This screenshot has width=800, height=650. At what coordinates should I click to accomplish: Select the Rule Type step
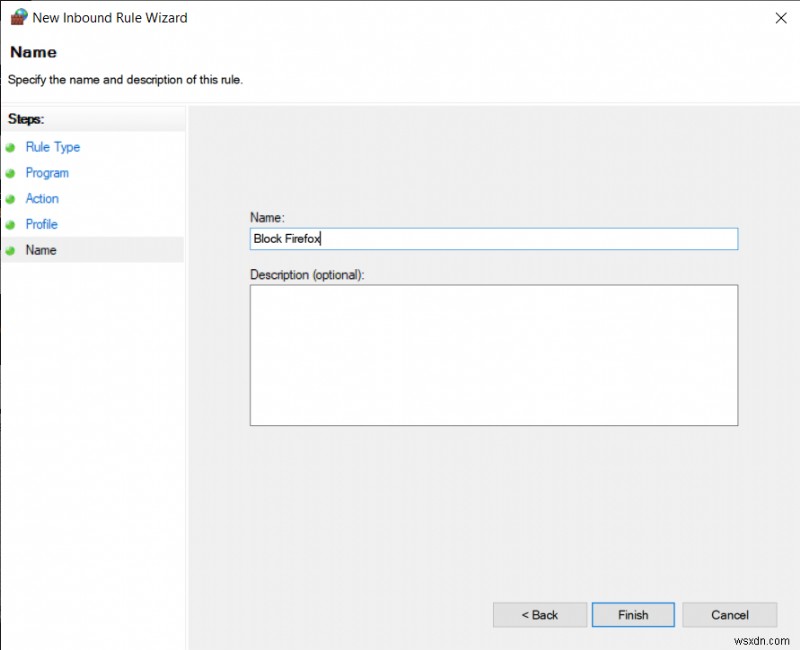[x=52, y=147]
